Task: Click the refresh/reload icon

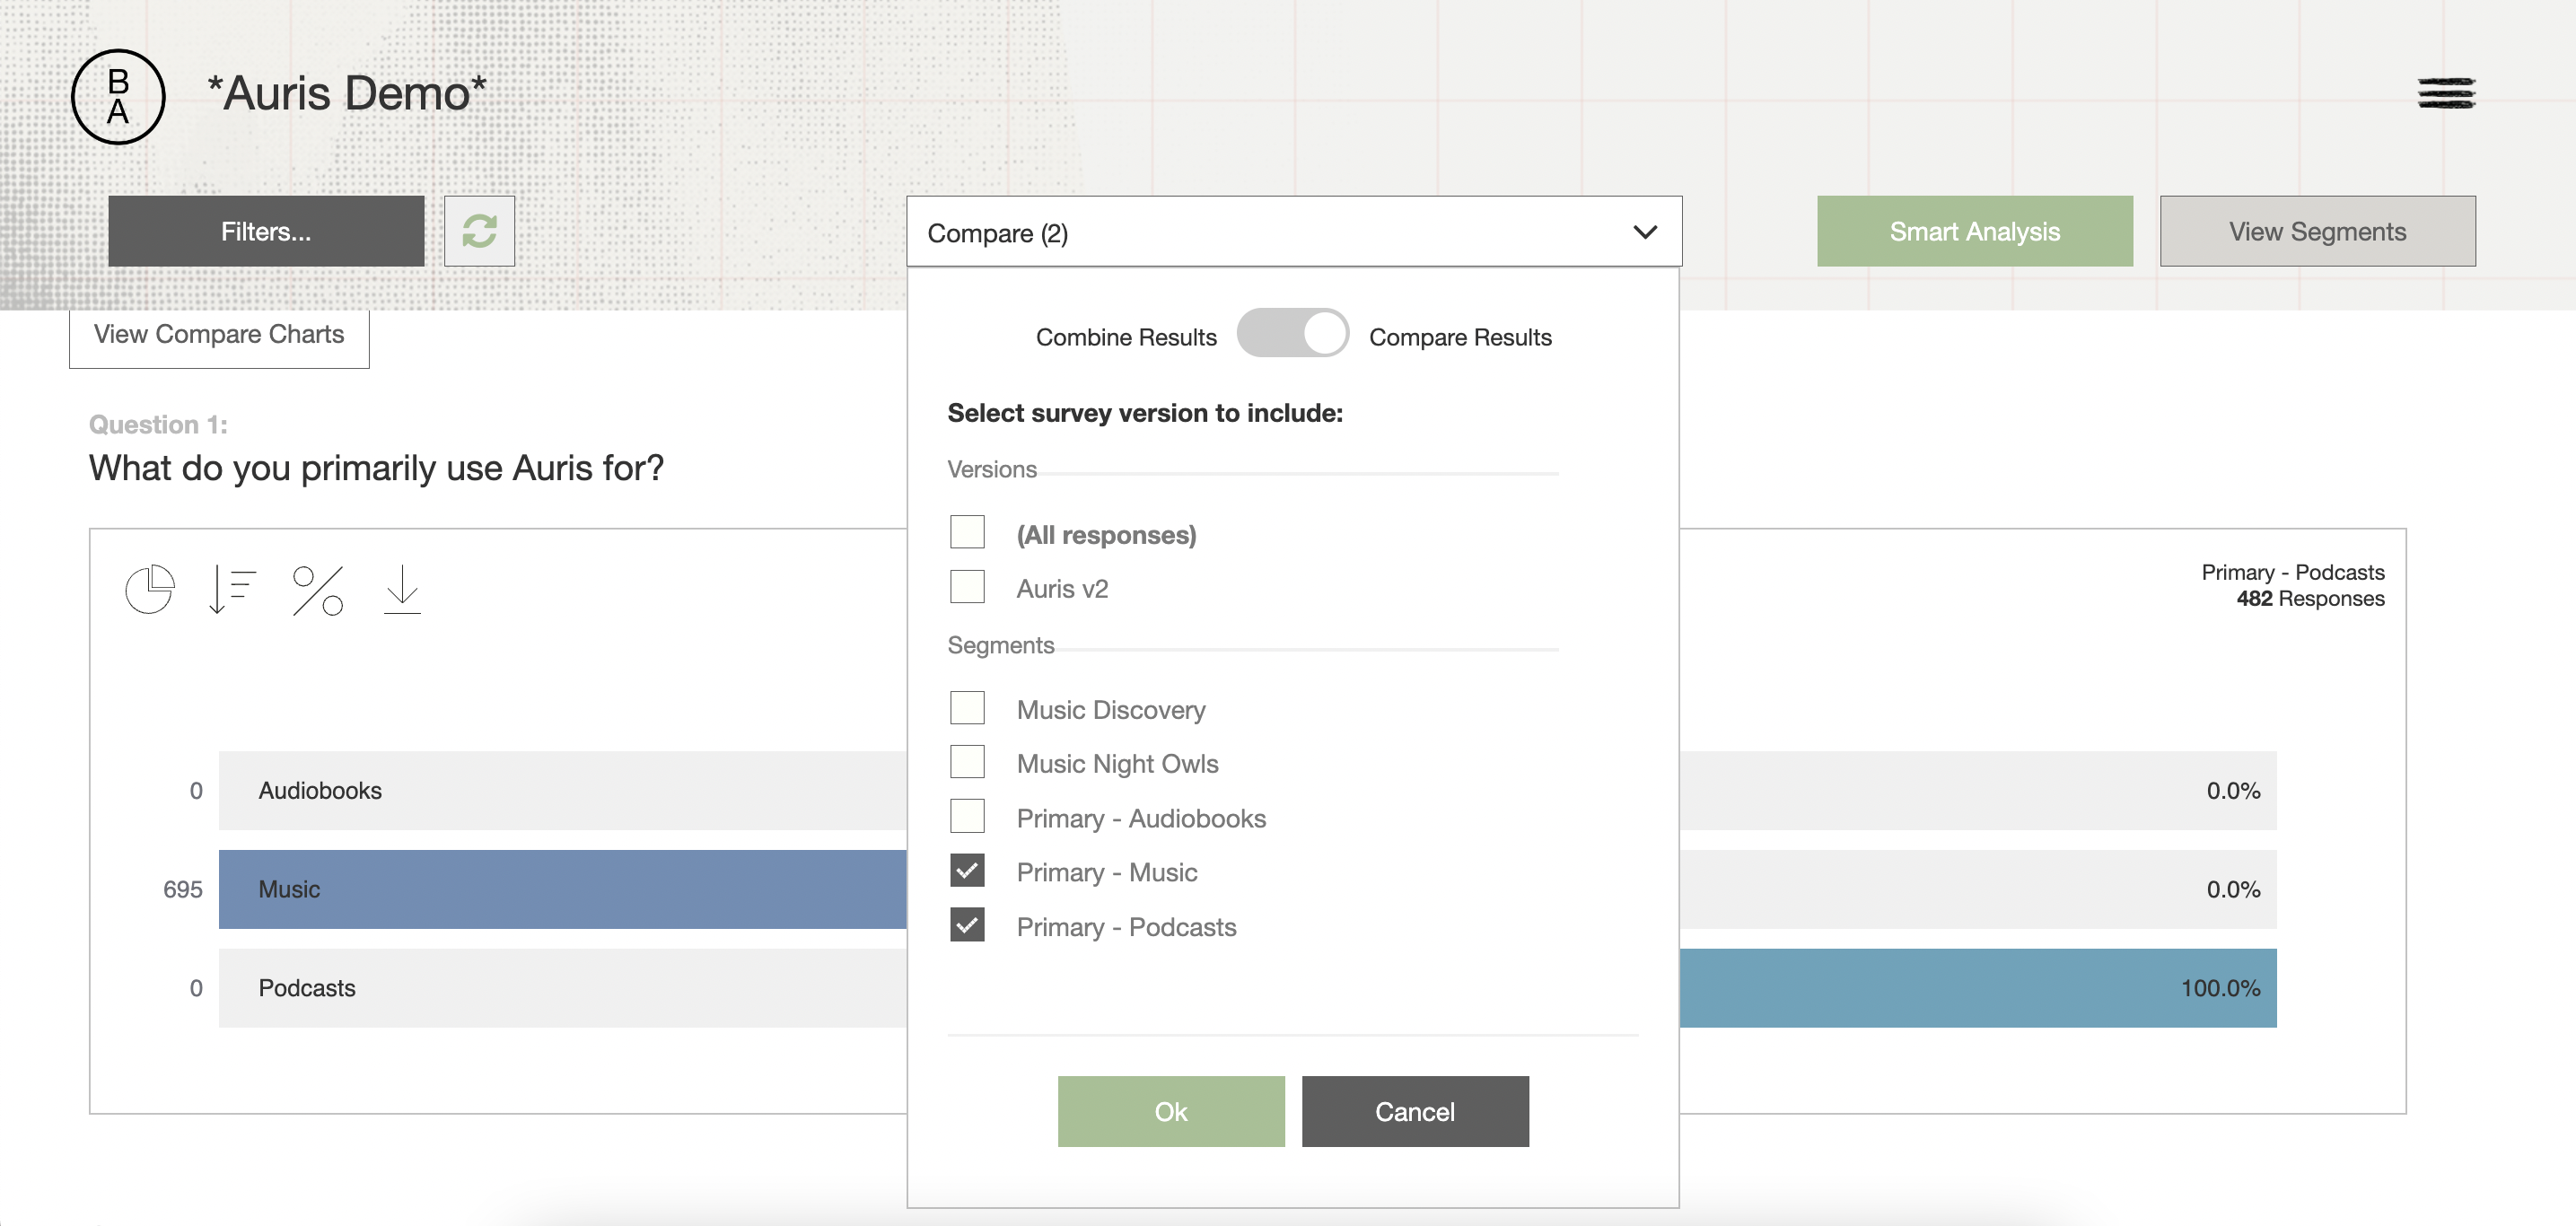Action: coord(479,230)
